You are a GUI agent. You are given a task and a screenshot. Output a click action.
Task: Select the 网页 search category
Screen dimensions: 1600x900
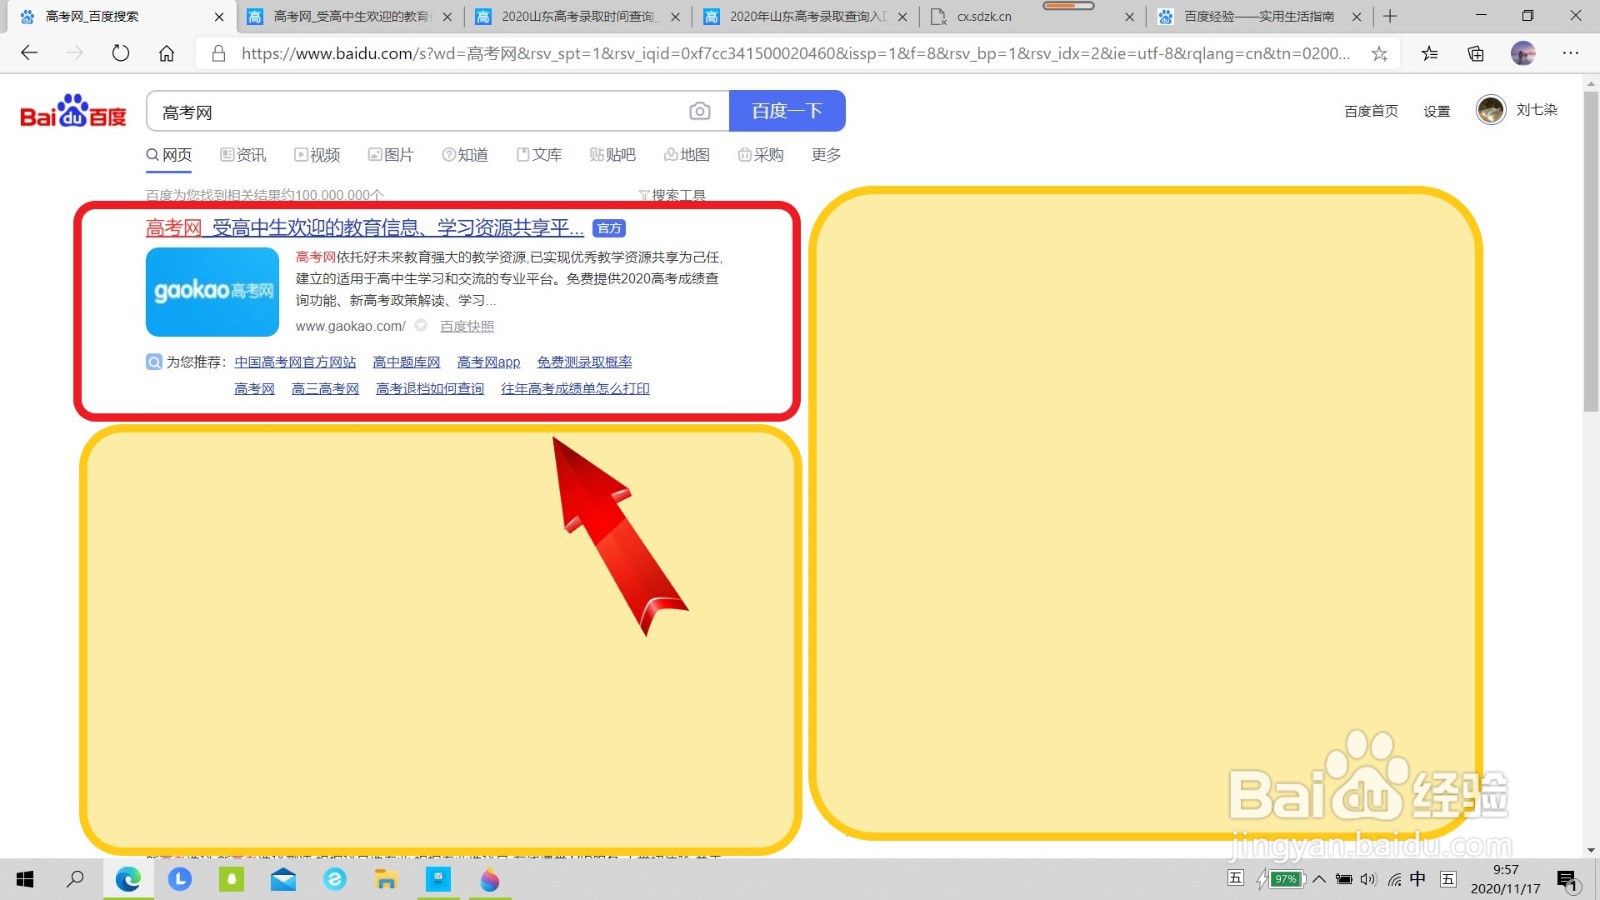(x=169, y=155)
